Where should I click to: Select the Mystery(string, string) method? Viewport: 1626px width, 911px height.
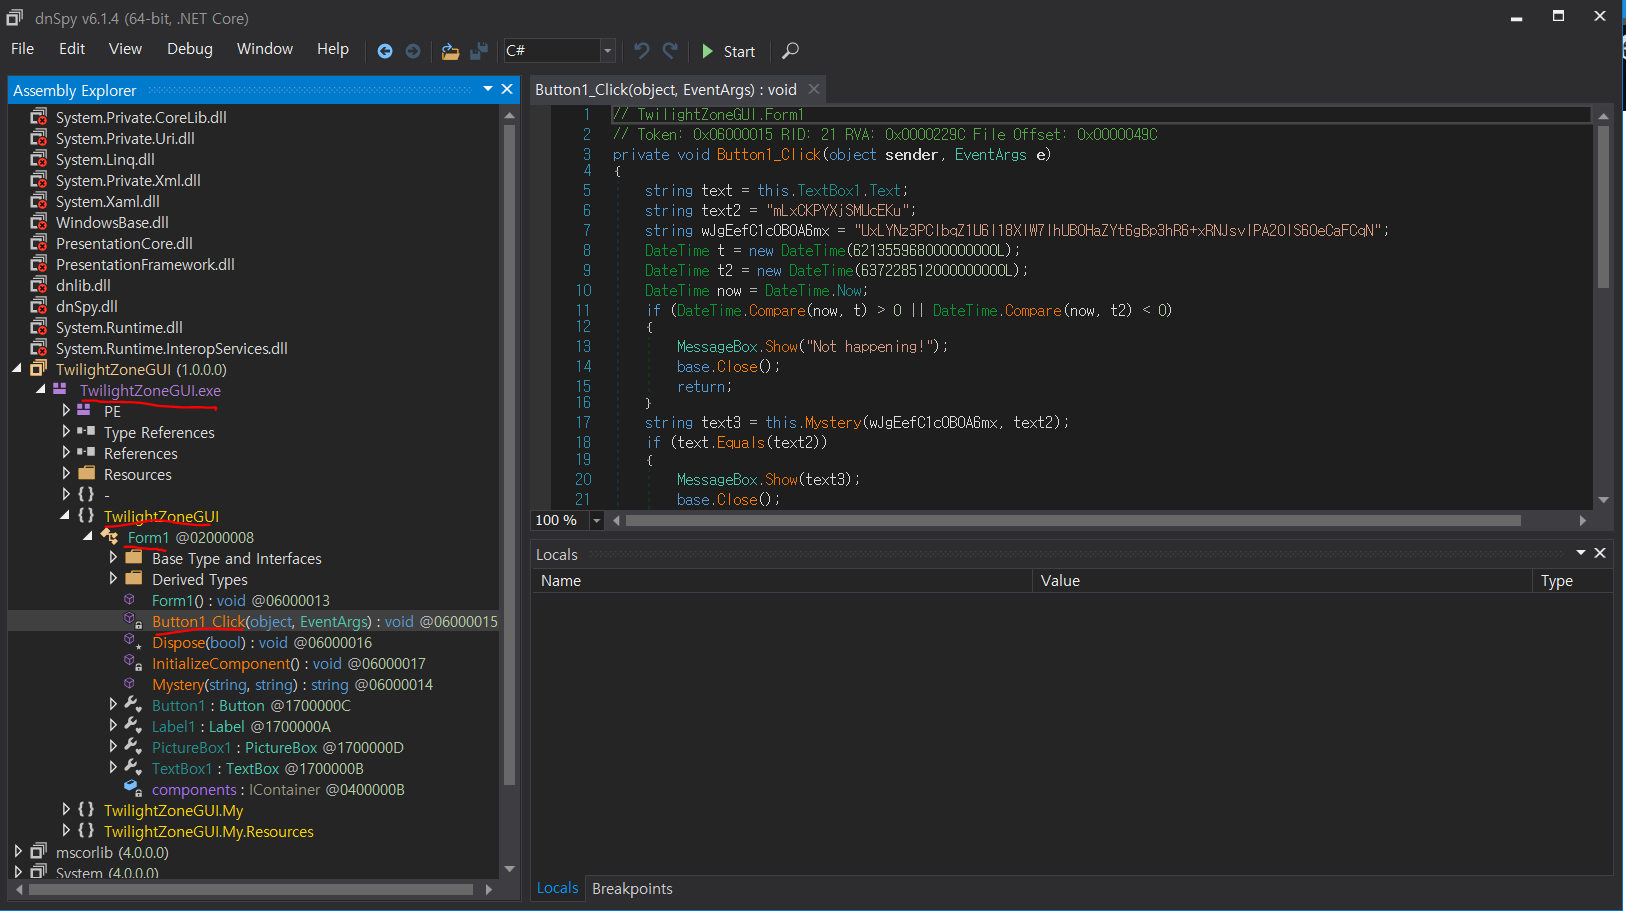225,685
